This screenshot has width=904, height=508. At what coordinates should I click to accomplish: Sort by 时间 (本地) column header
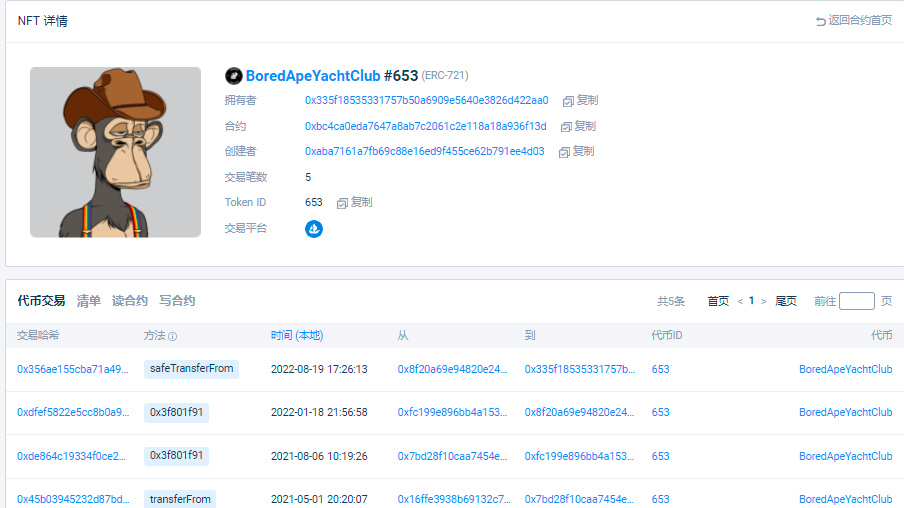click(297, 335)
